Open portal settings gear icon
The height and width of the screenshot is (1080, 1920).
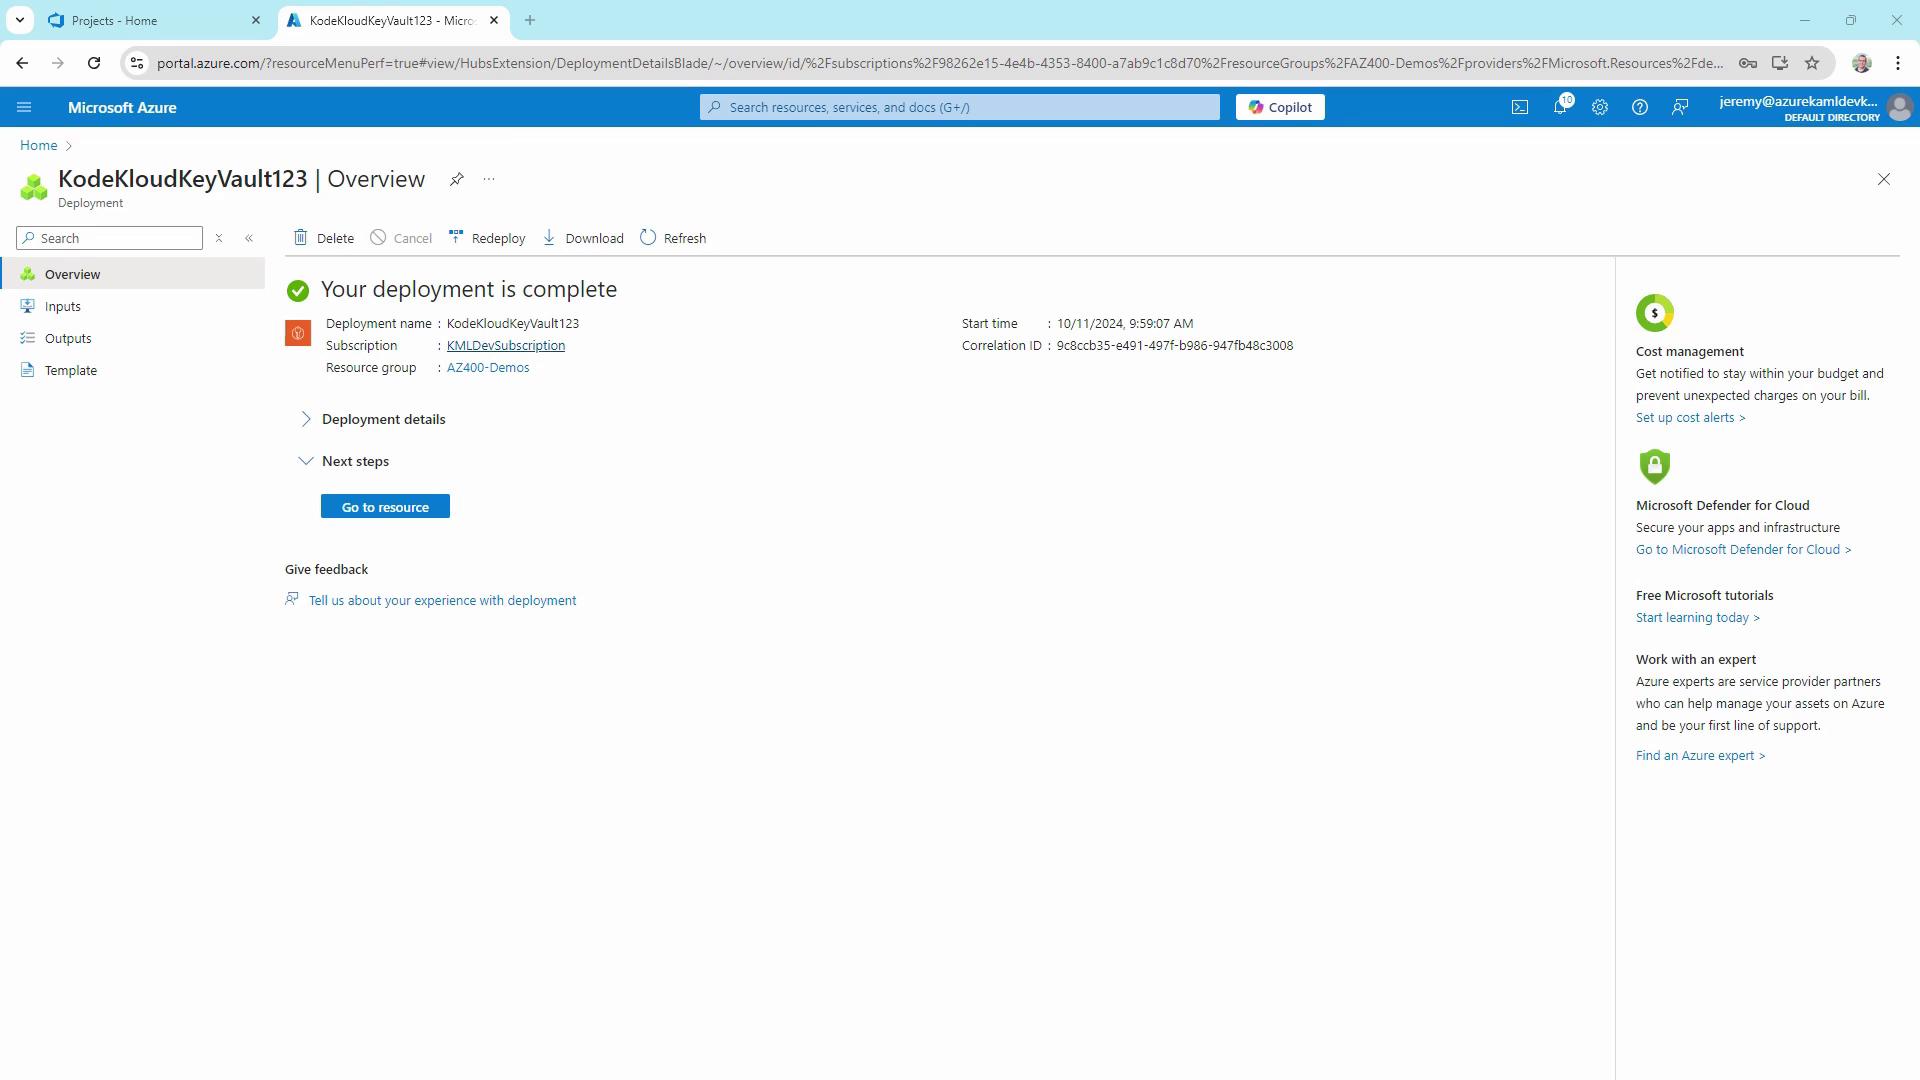coord(1599,107)
